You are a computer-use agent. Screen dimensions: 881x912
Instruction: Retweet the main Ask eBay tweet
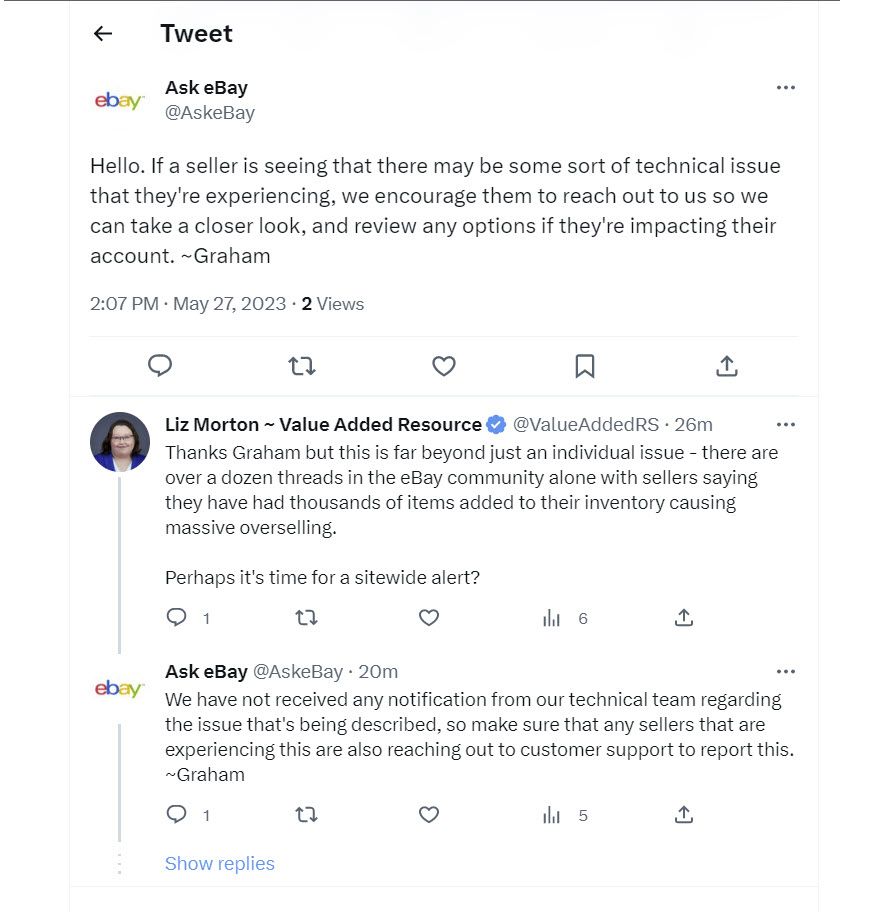[302, 366]
